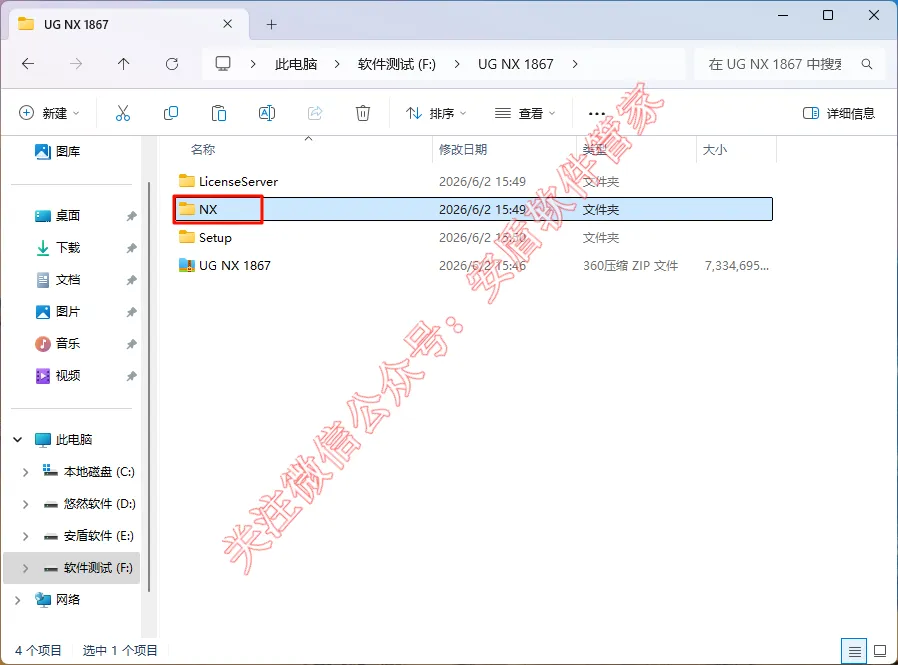Click the chevron after 此电脑 in breadcrumb
This screenshot has height=665, width=898.
[337, 64]
